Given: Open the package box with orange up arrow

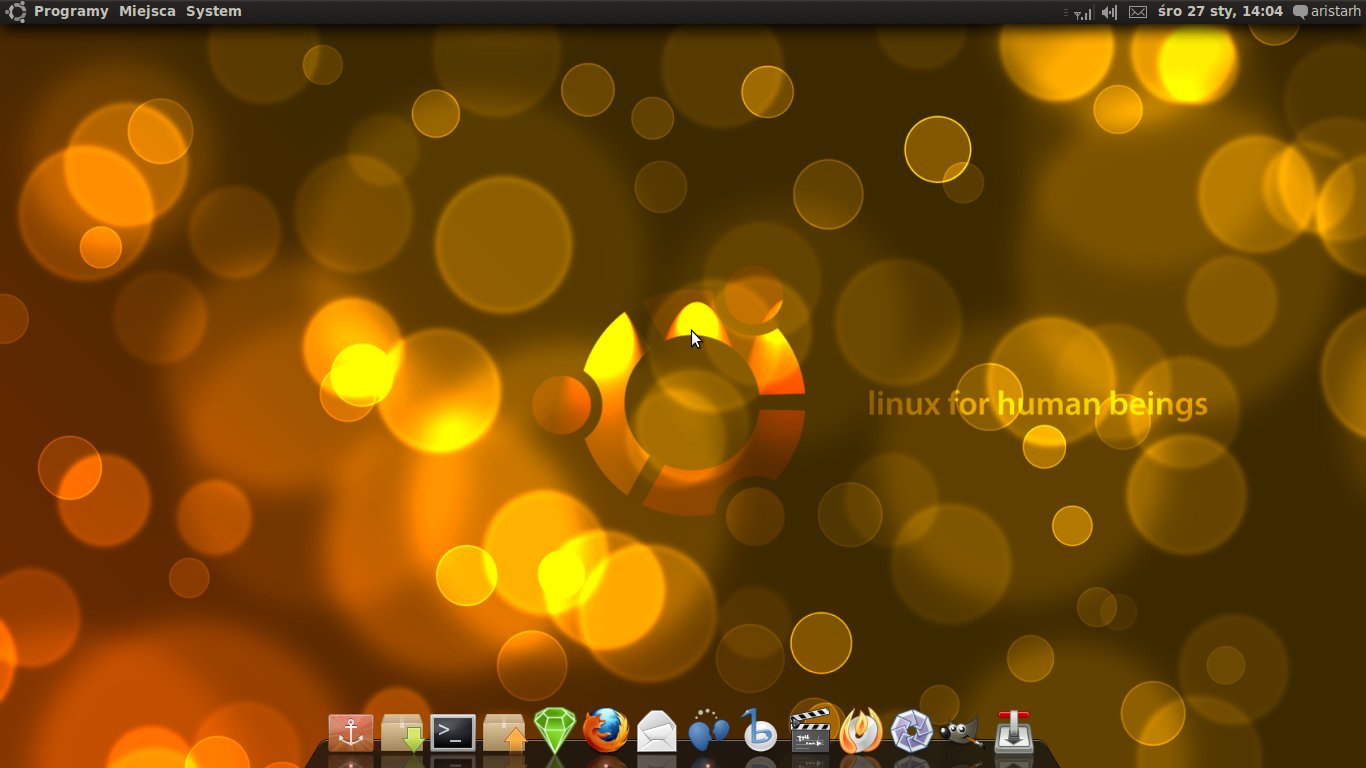Looking at the screenshot, I should click(505, 732).
